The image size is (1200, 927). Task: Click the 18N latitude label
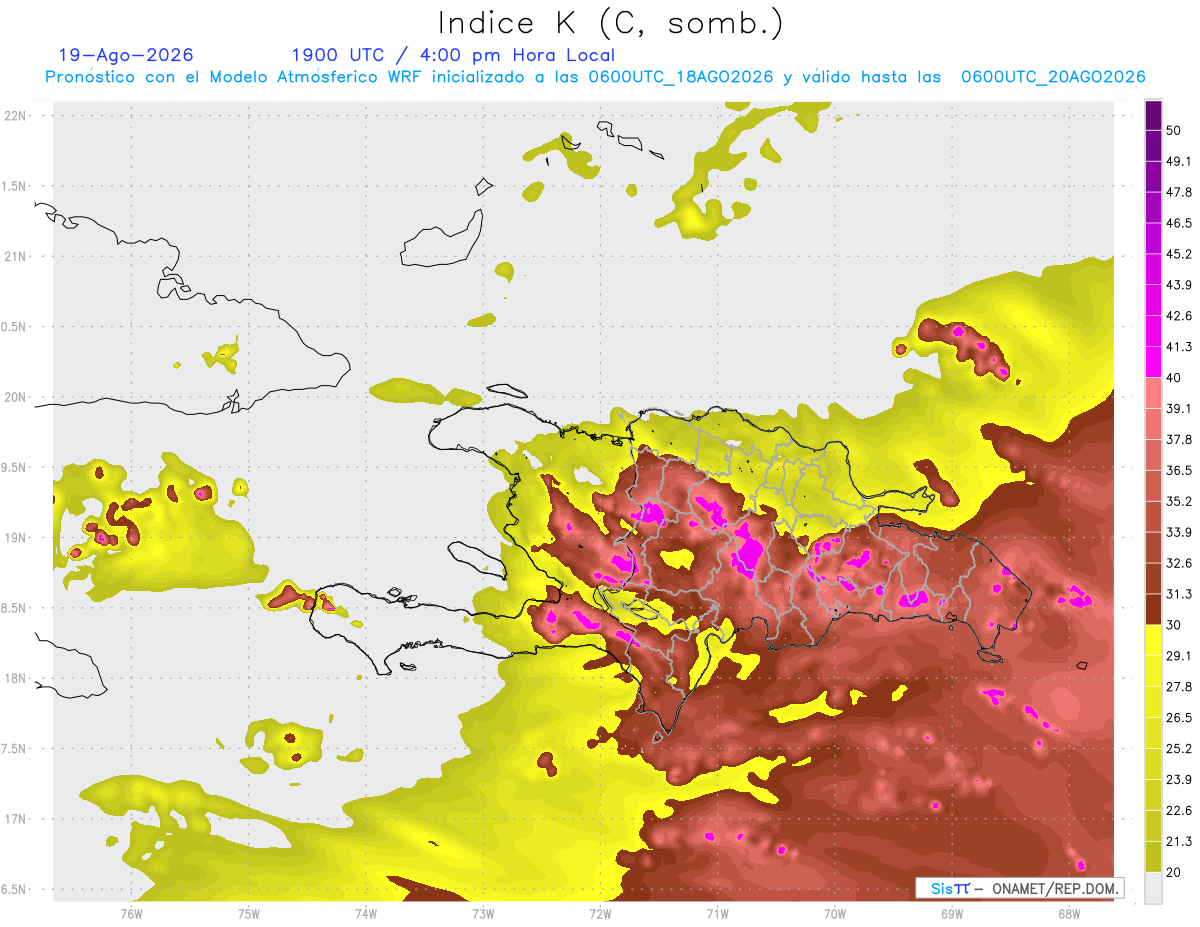[x=15, y=678]
